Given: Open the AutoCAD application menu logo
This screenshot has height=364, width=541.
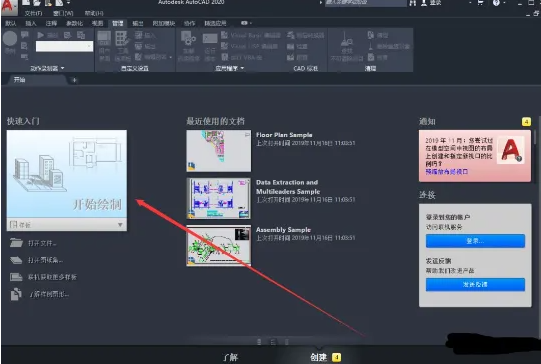Looking at the screenshot, I should (x=8, y=7).
